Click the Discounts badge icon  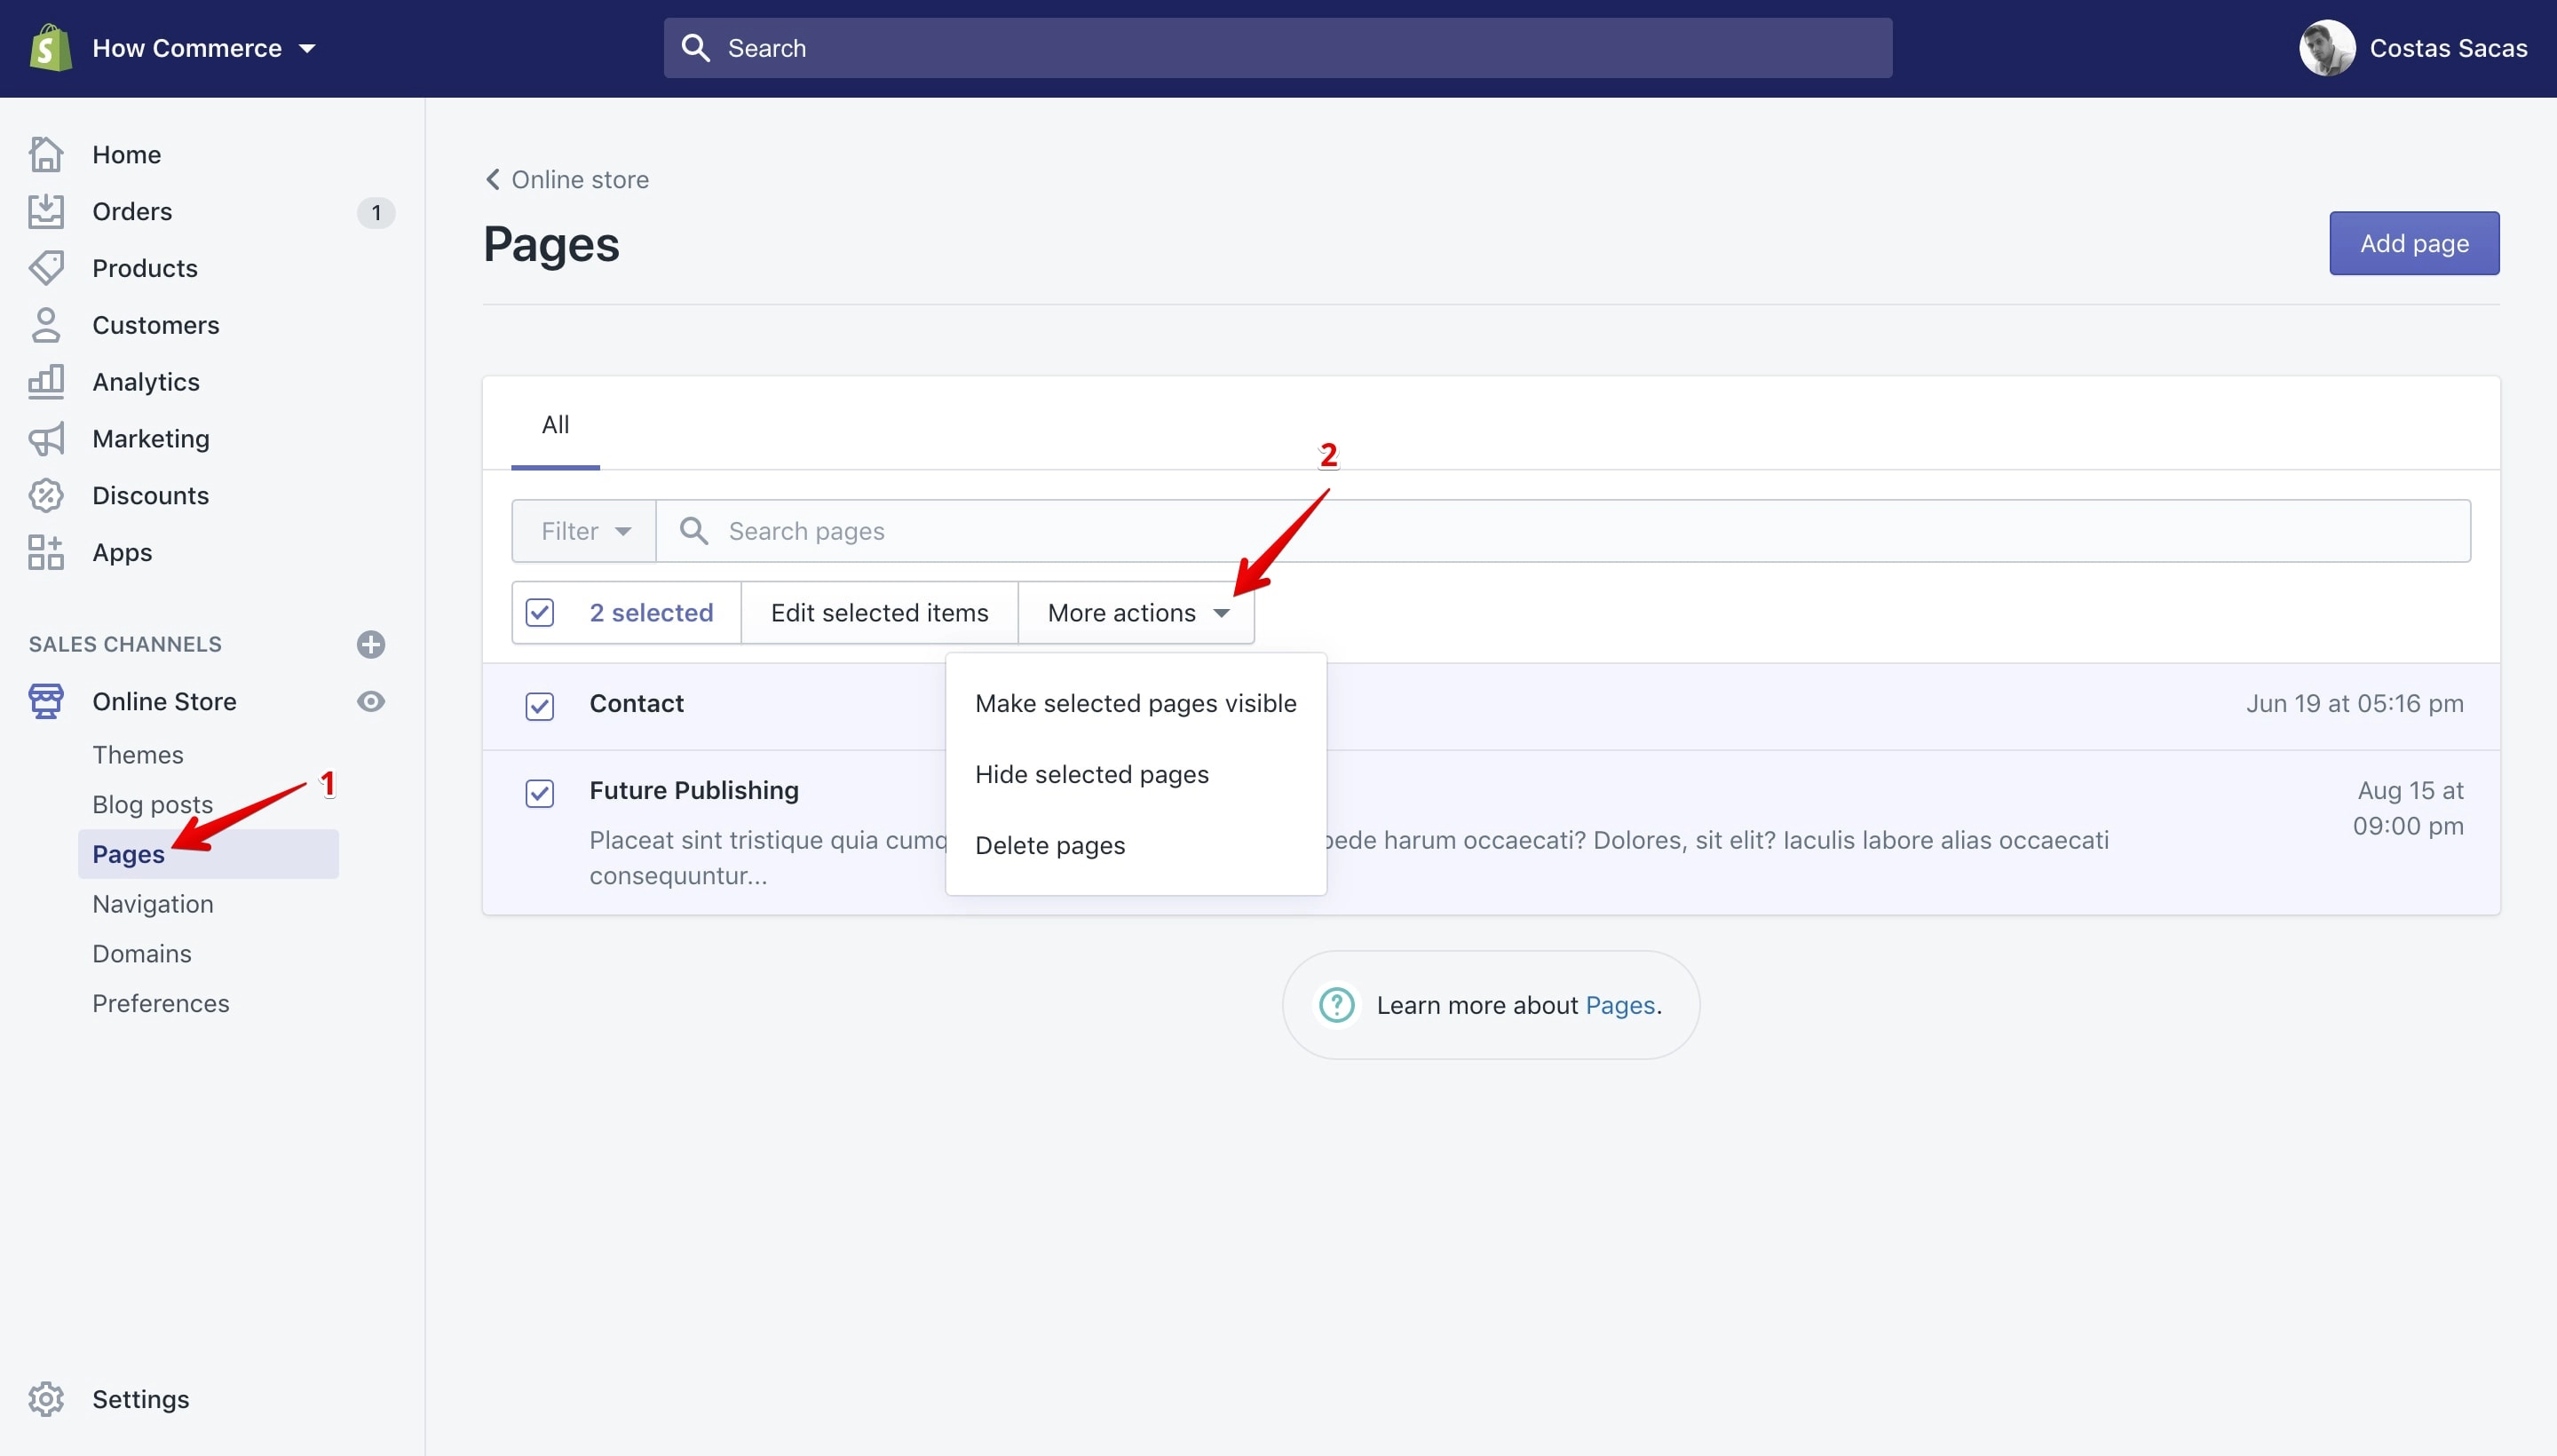[x=46, y=495]
